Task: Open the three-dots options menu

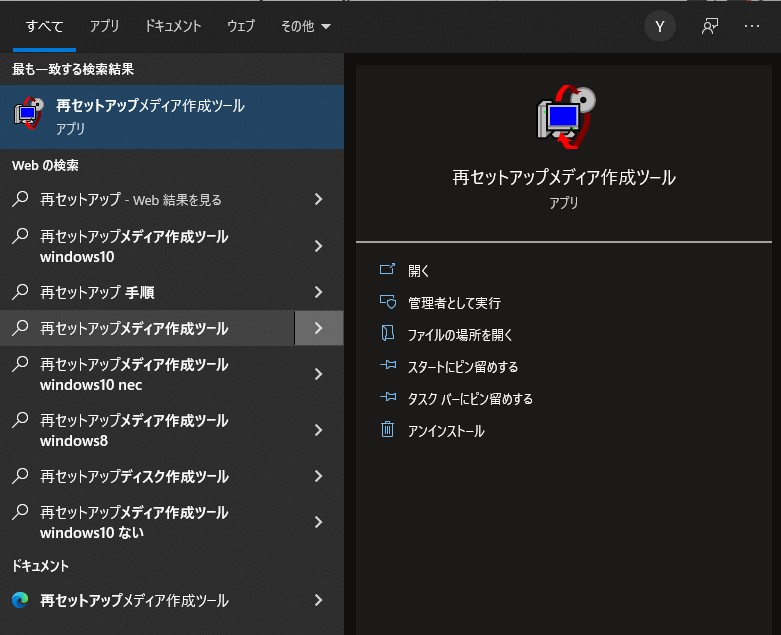Action: (x=752, y=26)
